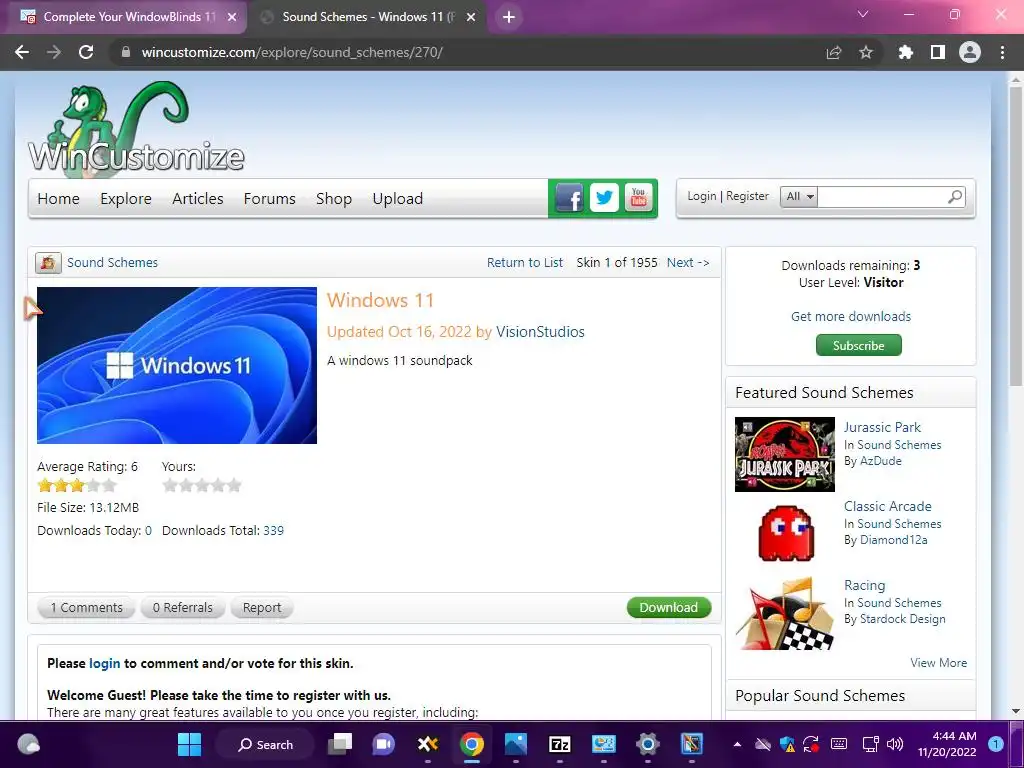Click inside the site search input field
The width and height of the screenshot is (1024, 768).
(881, 197)
